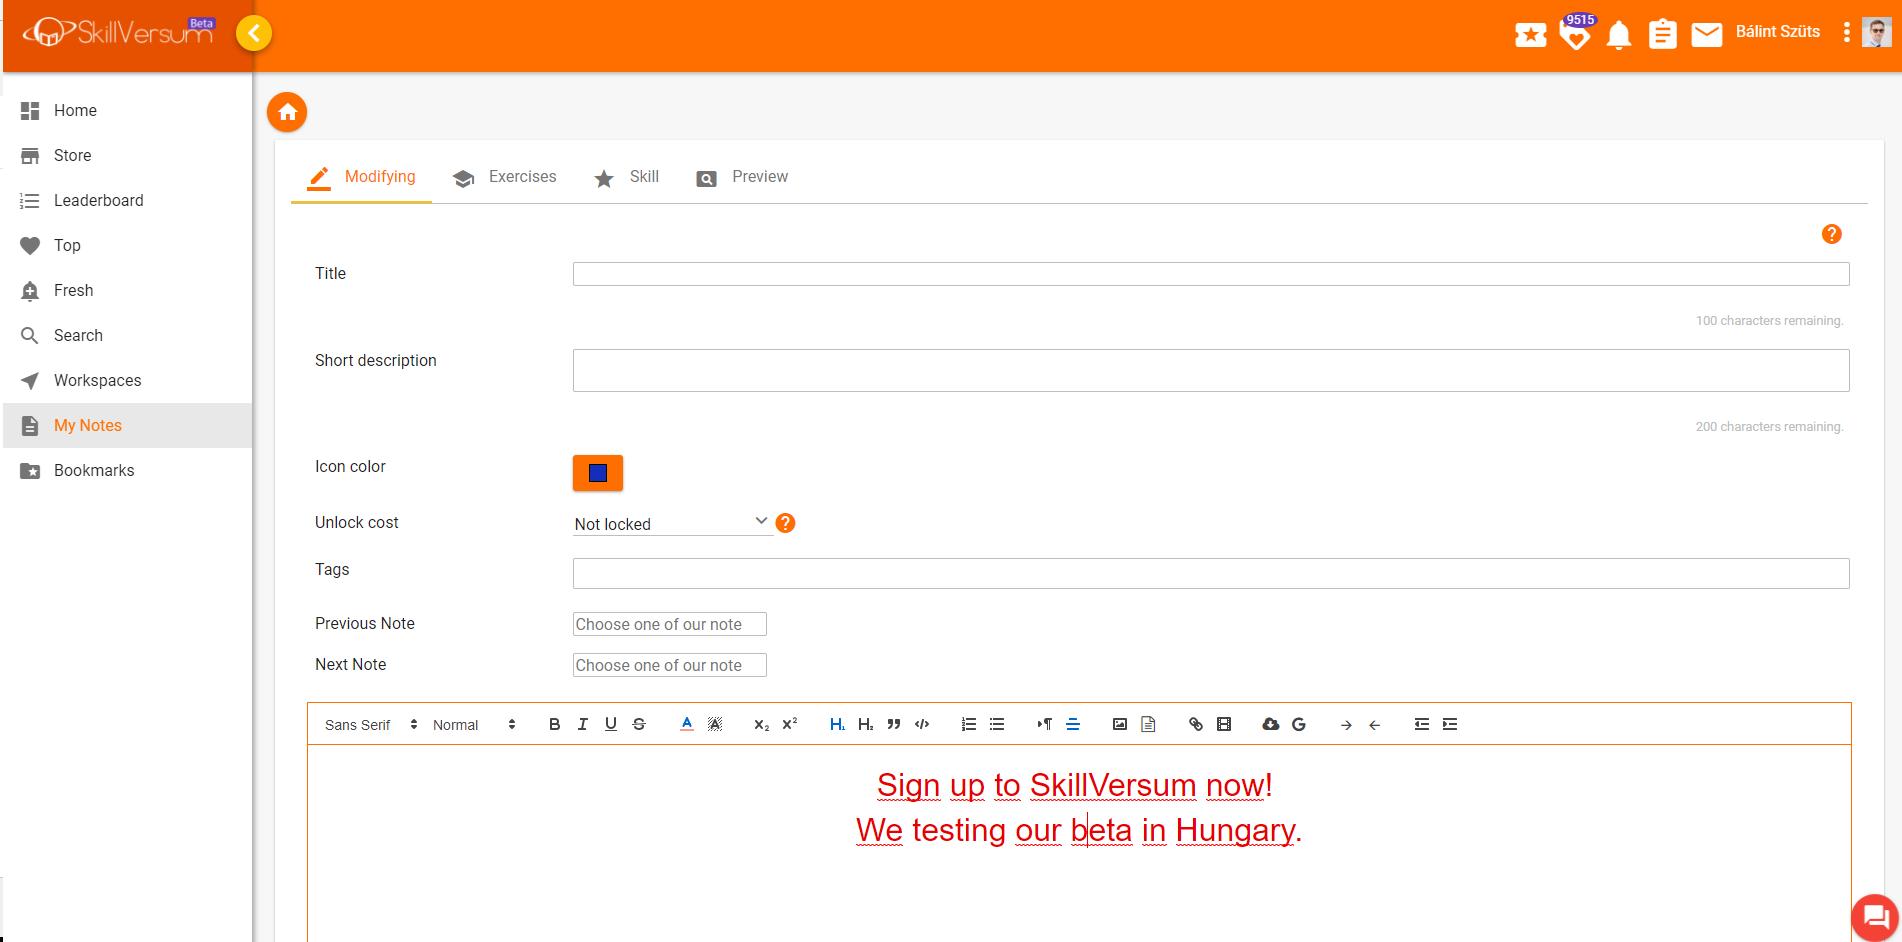Screen dimensions: 1902x942
Task: Open Leaderboard in the sidebar
Action: [128, 200]
